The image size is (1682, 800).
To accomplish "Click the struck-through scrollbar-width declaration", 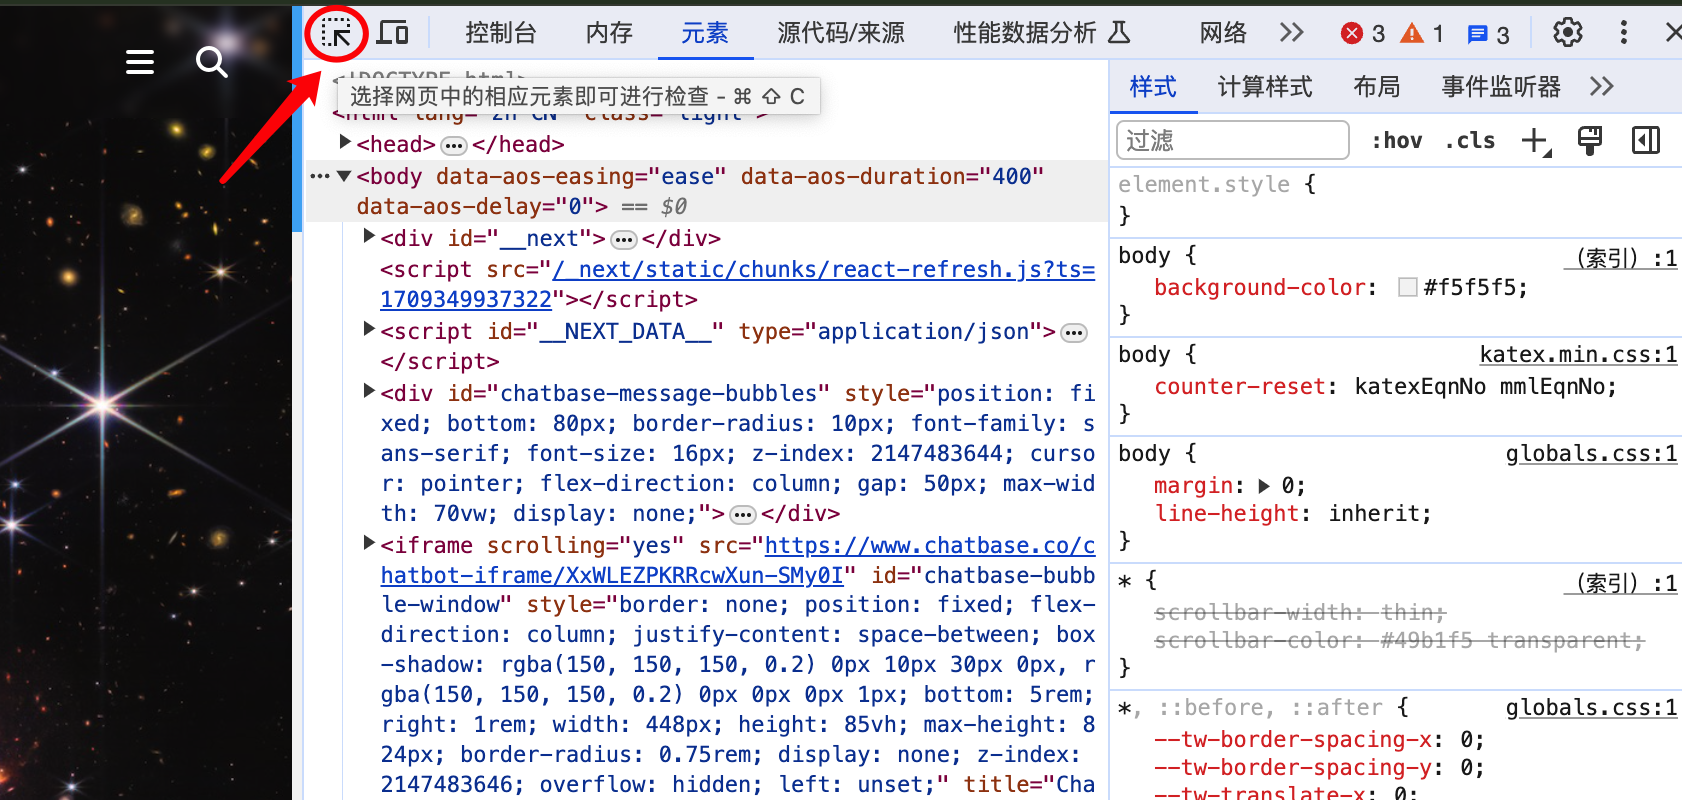I will coord(1300,612).
